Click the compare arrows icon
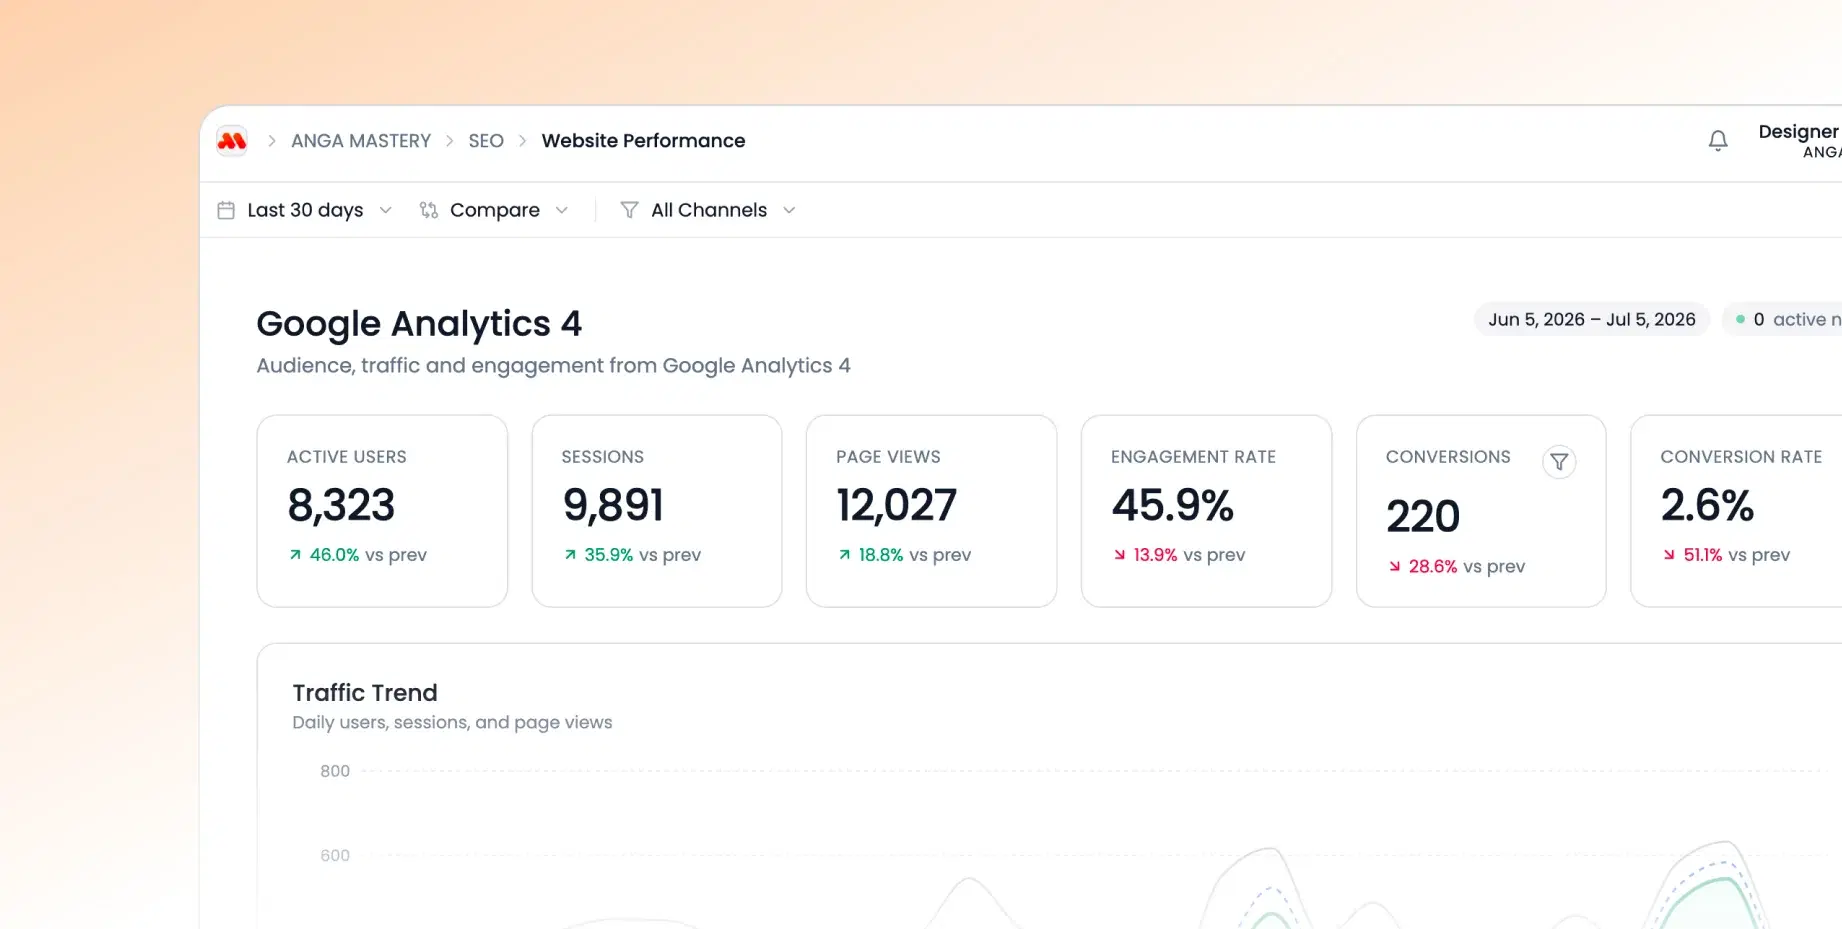The image size is (1842, 929). [429, 210]
